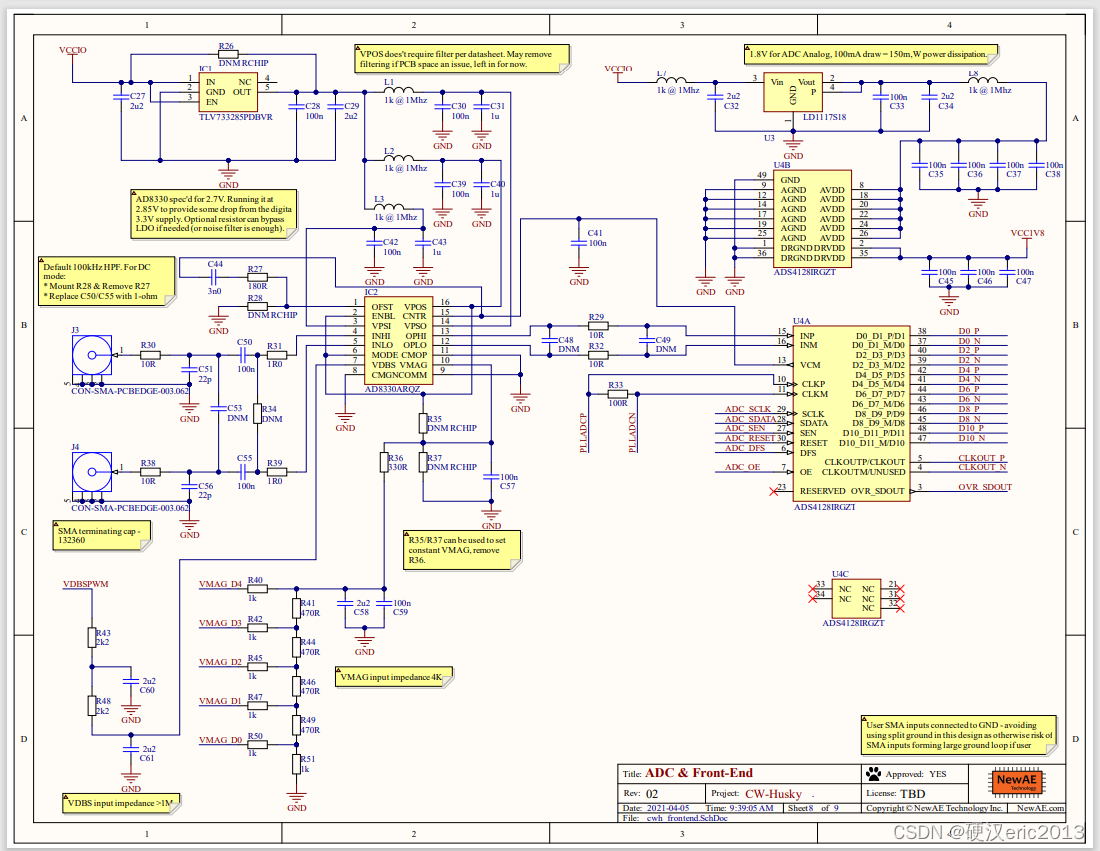Click the Sheet8 of 9 field
Image resolution: width=1100 pixels, height=851 pixels.
click(x=813, y=808)
